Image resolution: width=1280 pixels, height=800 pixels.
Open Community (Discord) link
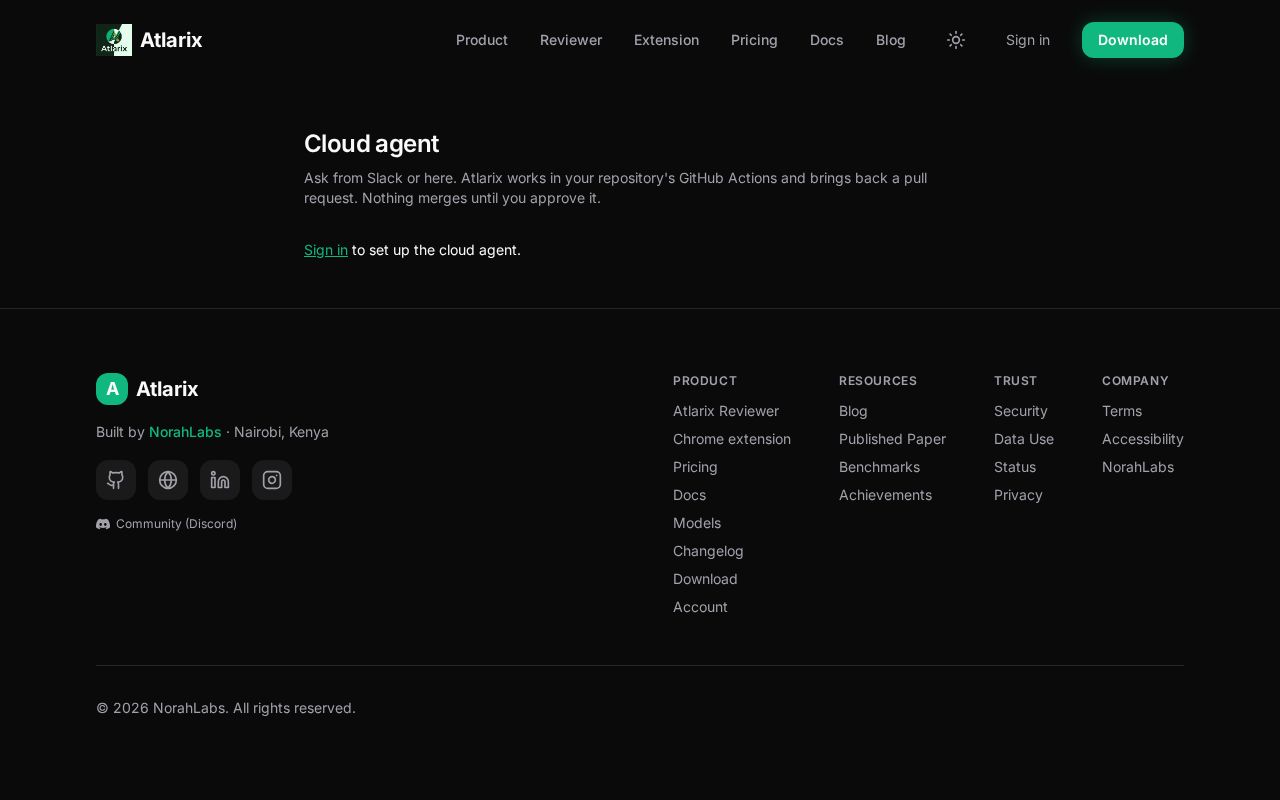pos(167,524)
